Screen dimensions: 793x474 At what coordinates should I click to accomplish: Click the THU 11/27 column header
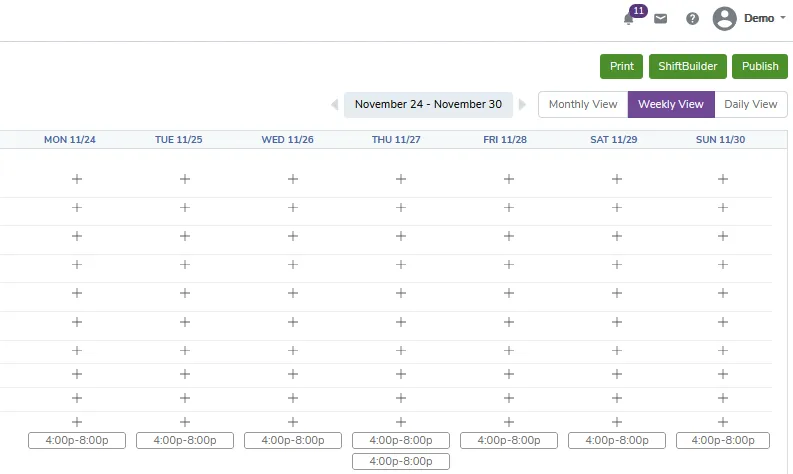[396, 140]
